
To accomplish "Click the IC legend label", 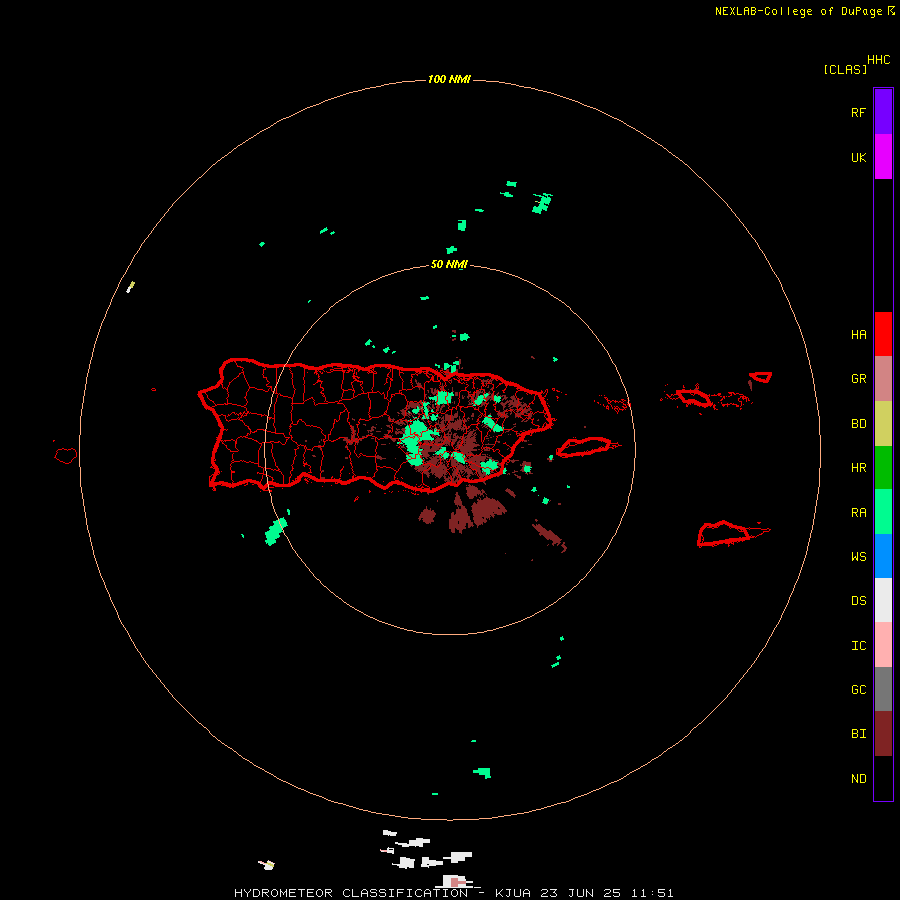I will pyautogui.click(x=858, y=646).
